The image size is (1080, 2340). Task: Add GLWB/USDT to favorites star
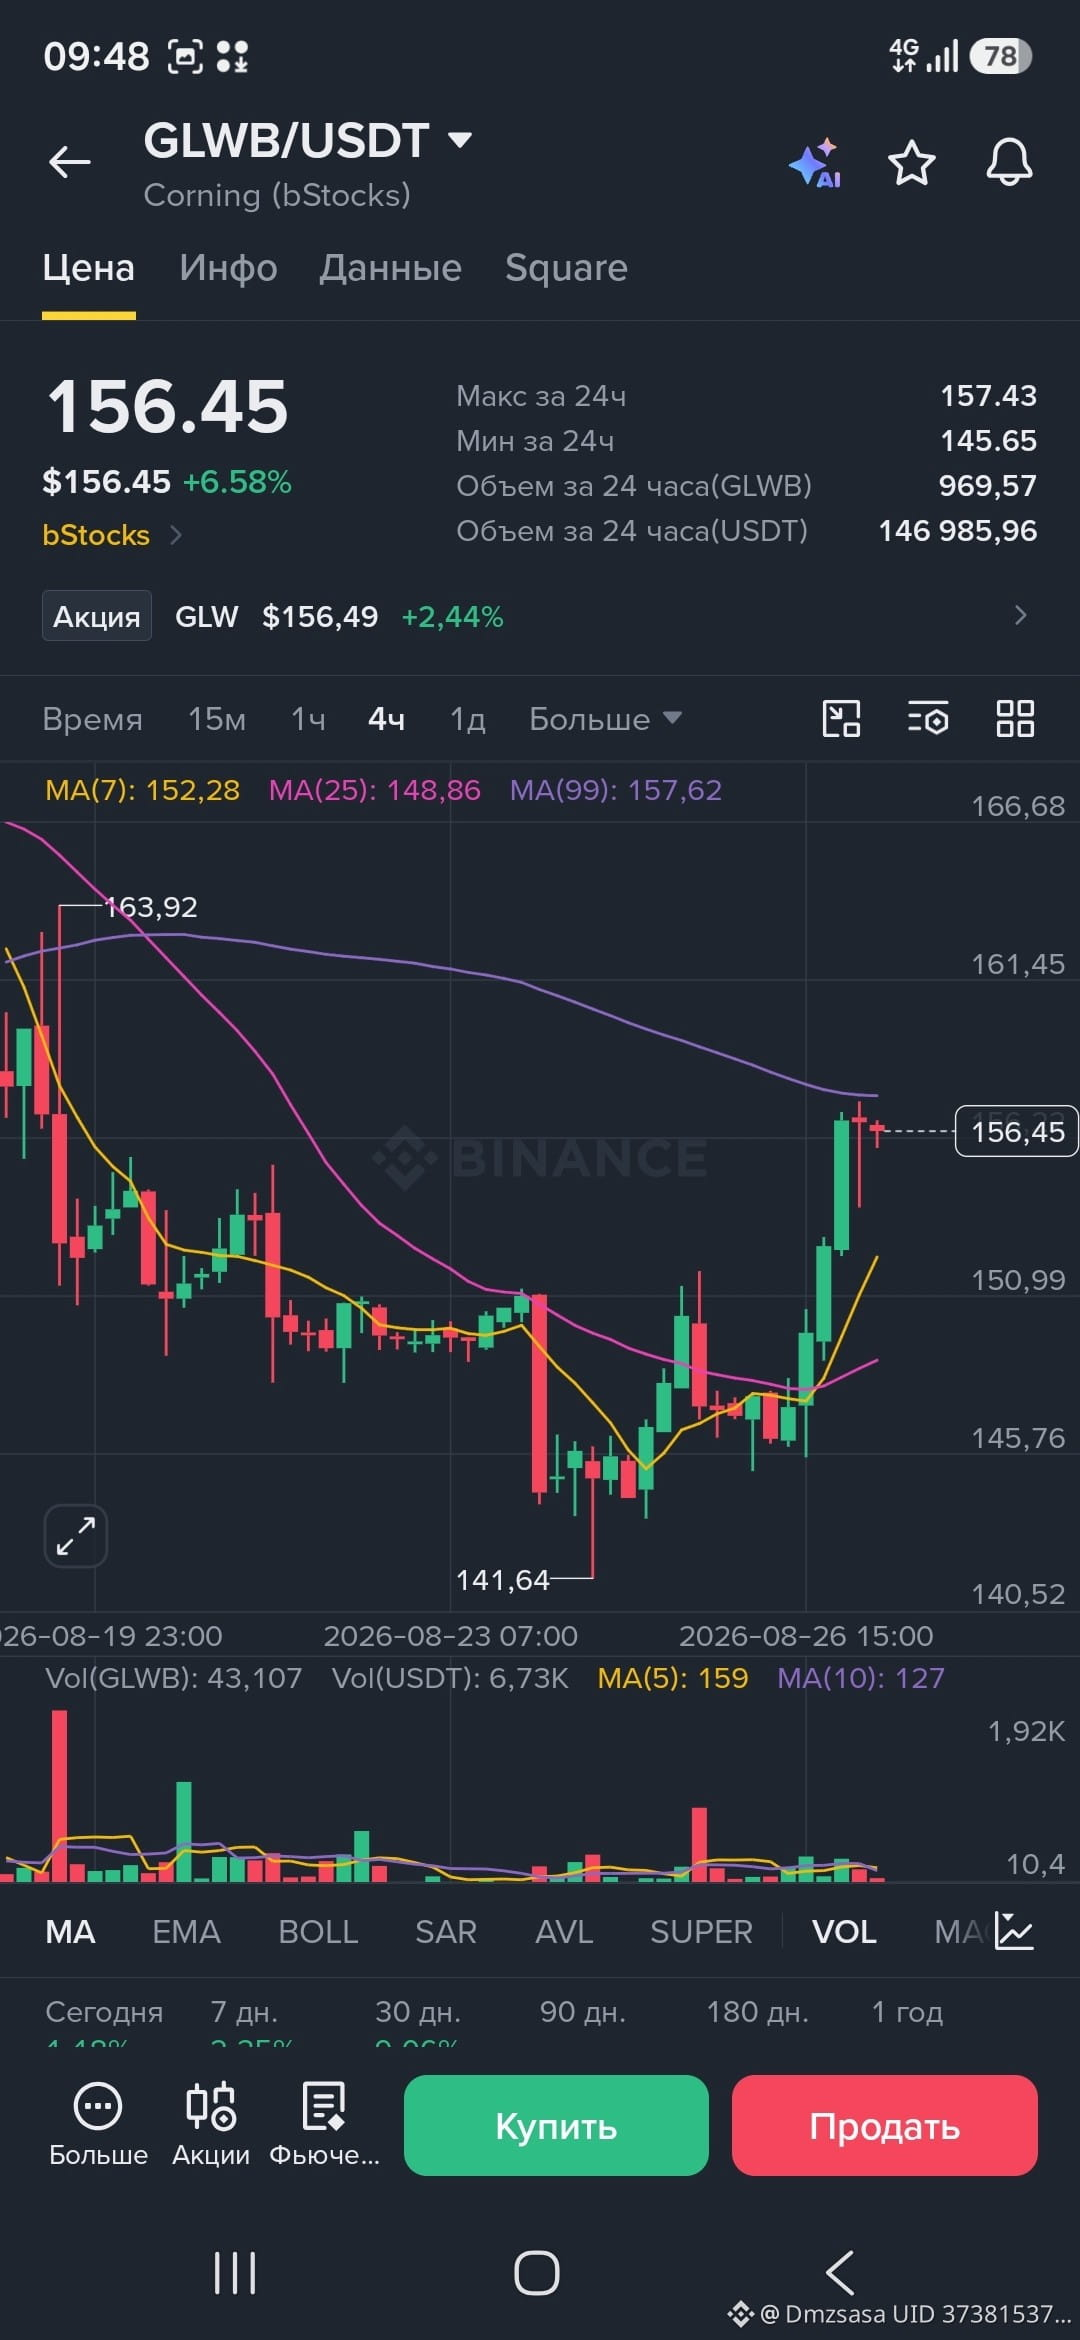[911, 163]
